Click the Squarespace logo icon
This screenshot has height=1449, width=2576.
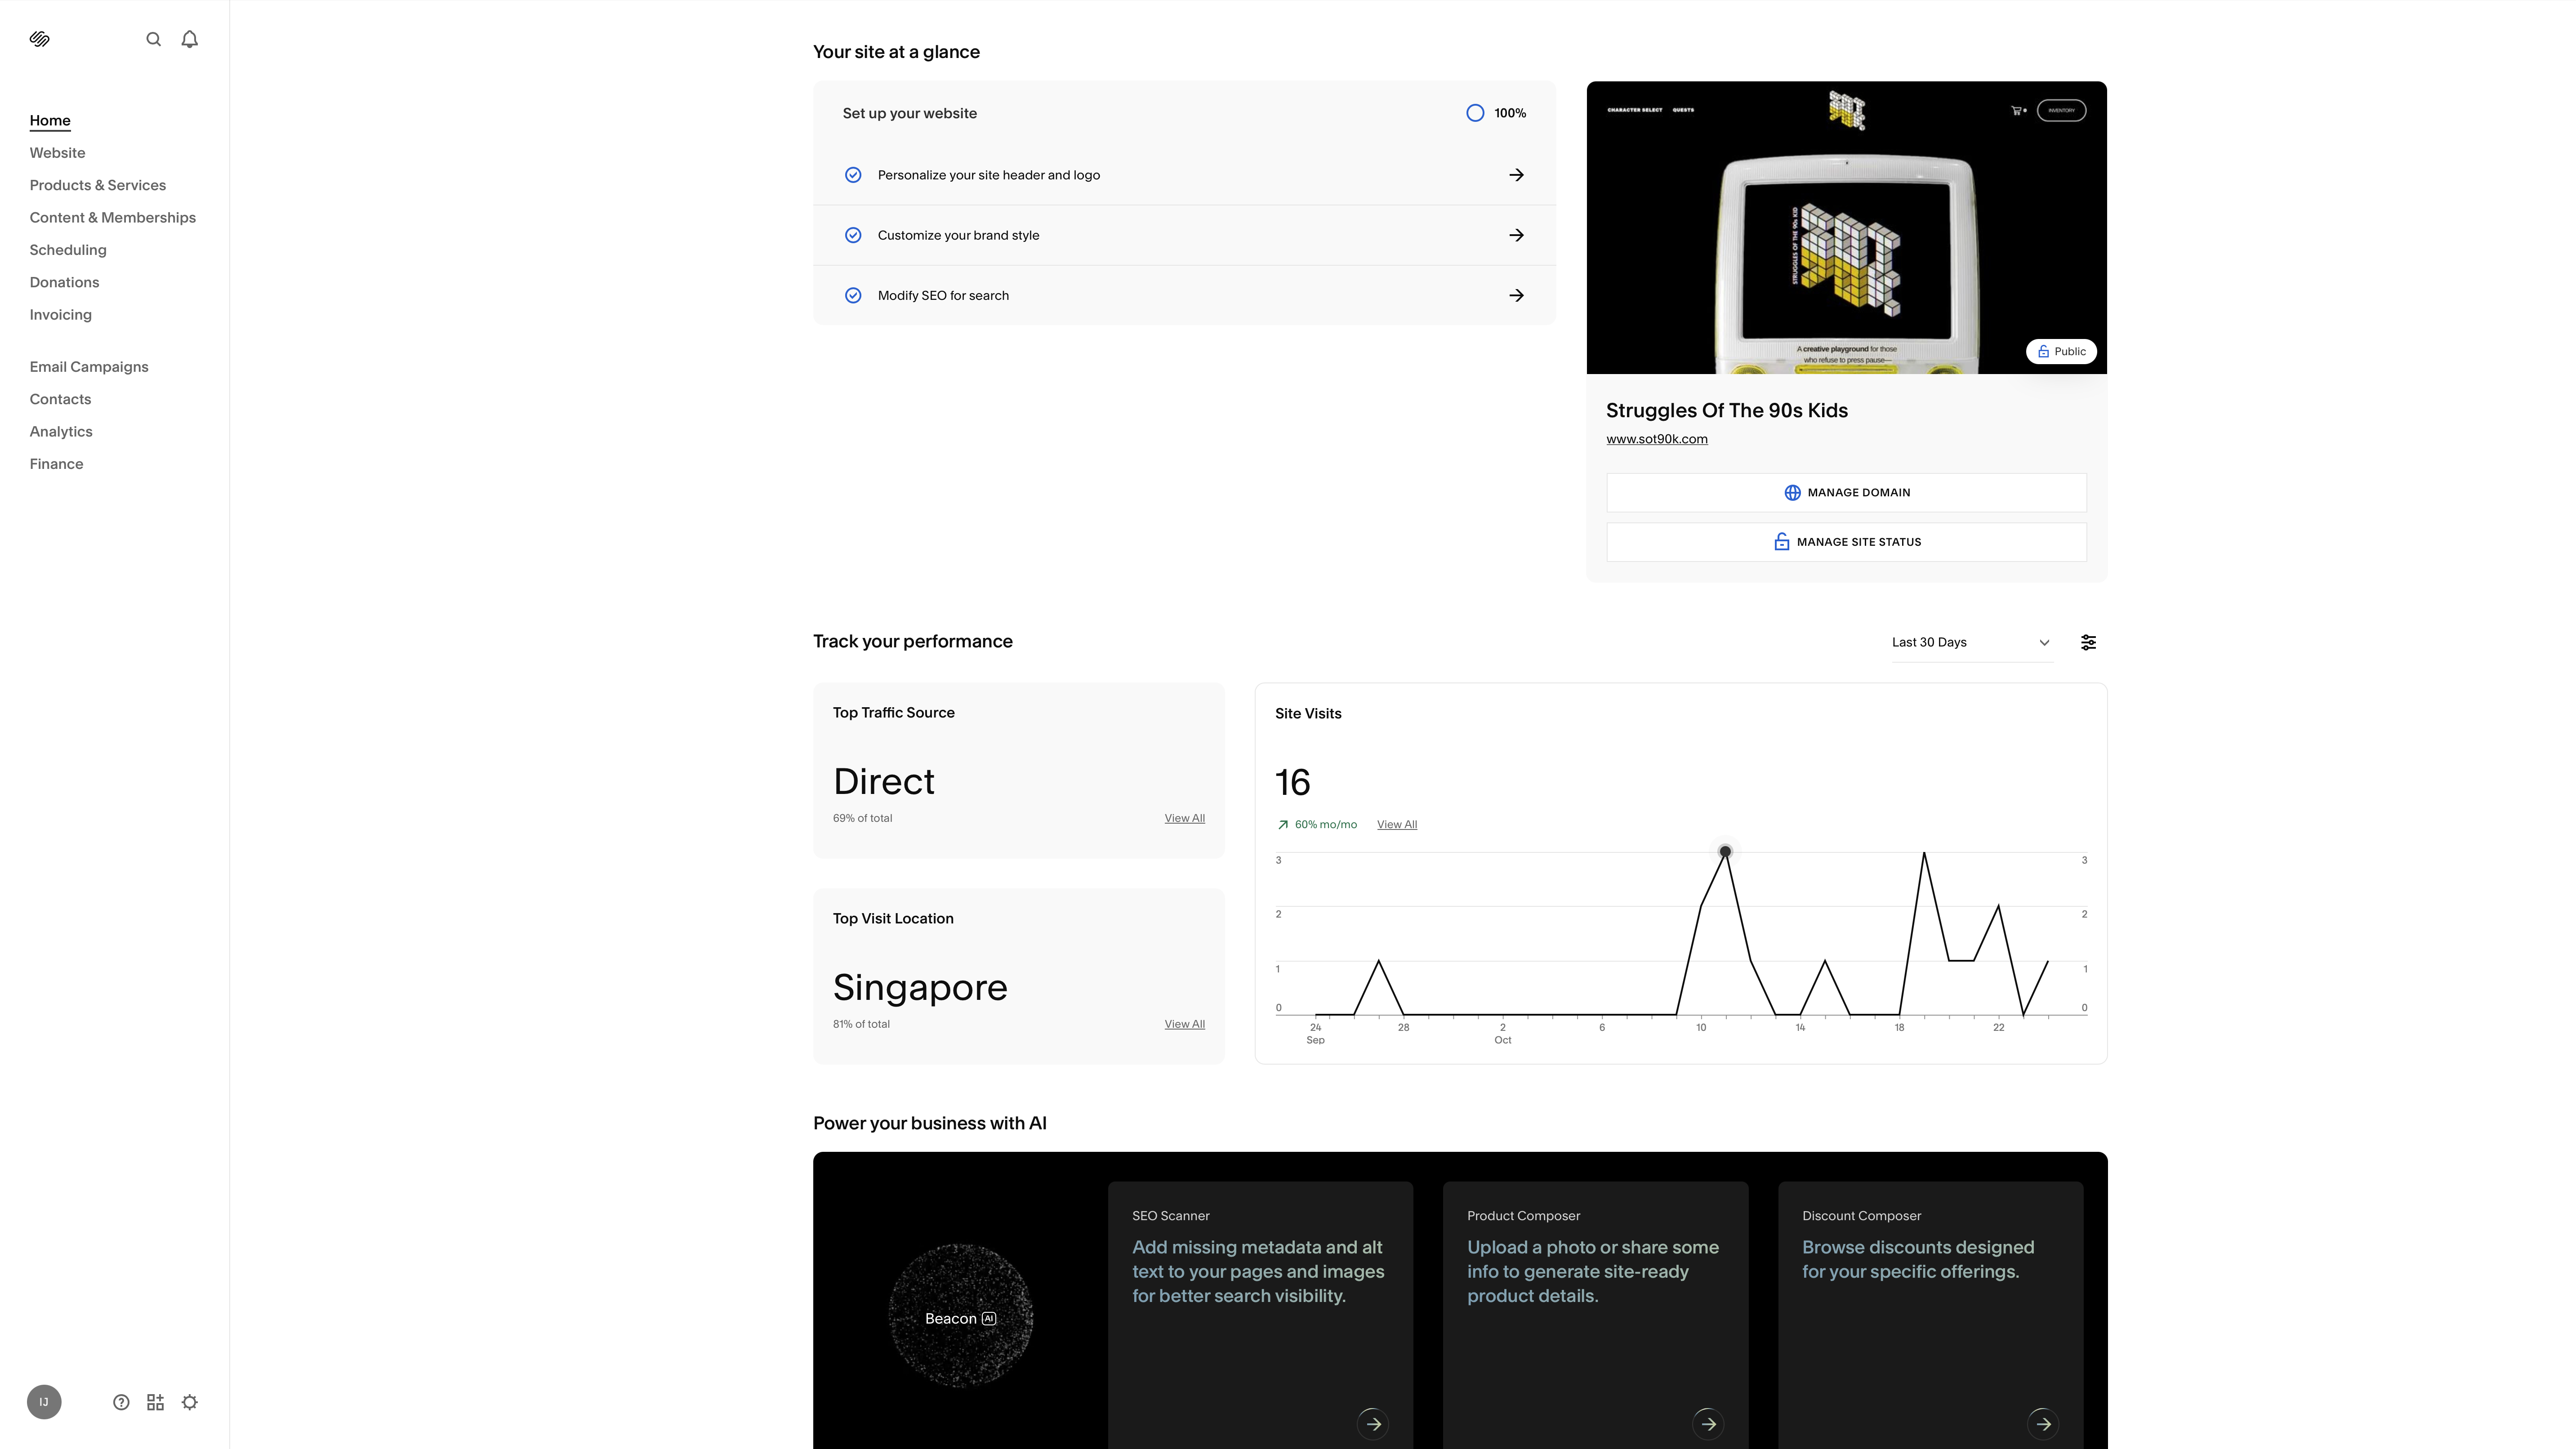[40, 39]
